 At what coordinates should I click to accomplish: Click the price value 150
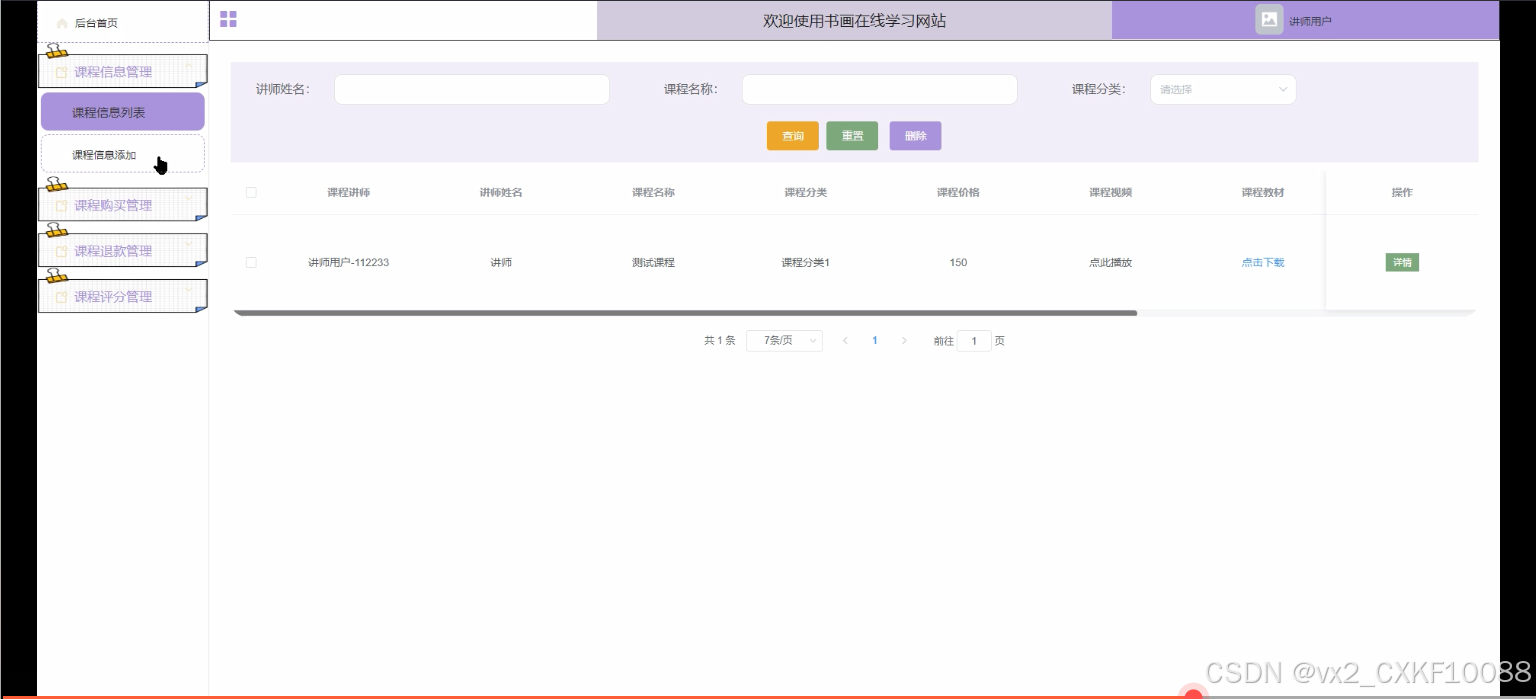click(958, 262)
